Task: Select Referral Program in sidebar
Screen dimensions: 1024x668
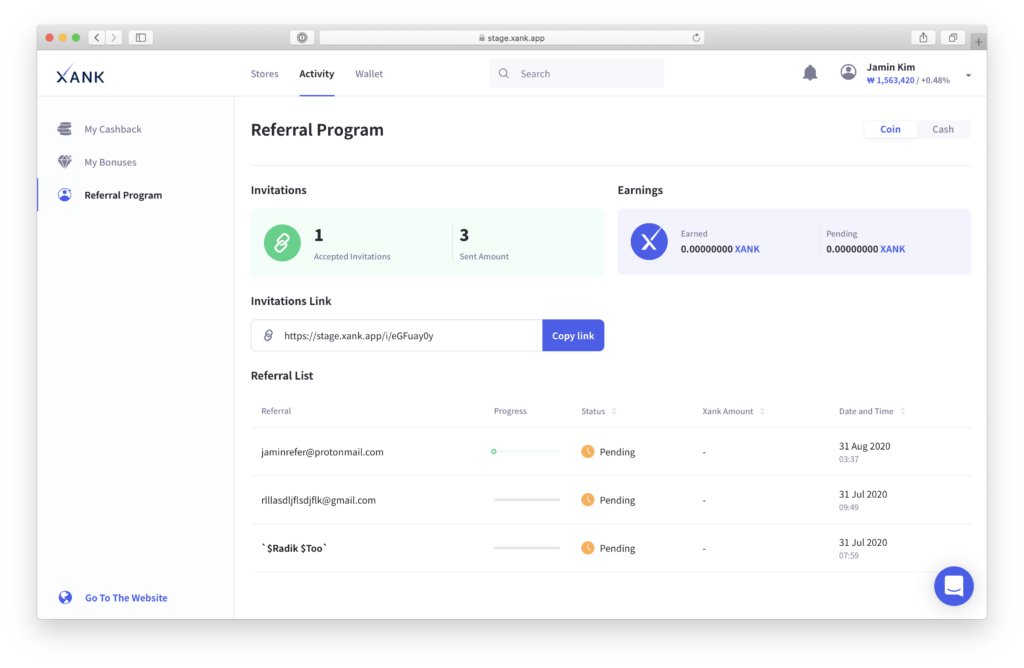Action: 123,195
